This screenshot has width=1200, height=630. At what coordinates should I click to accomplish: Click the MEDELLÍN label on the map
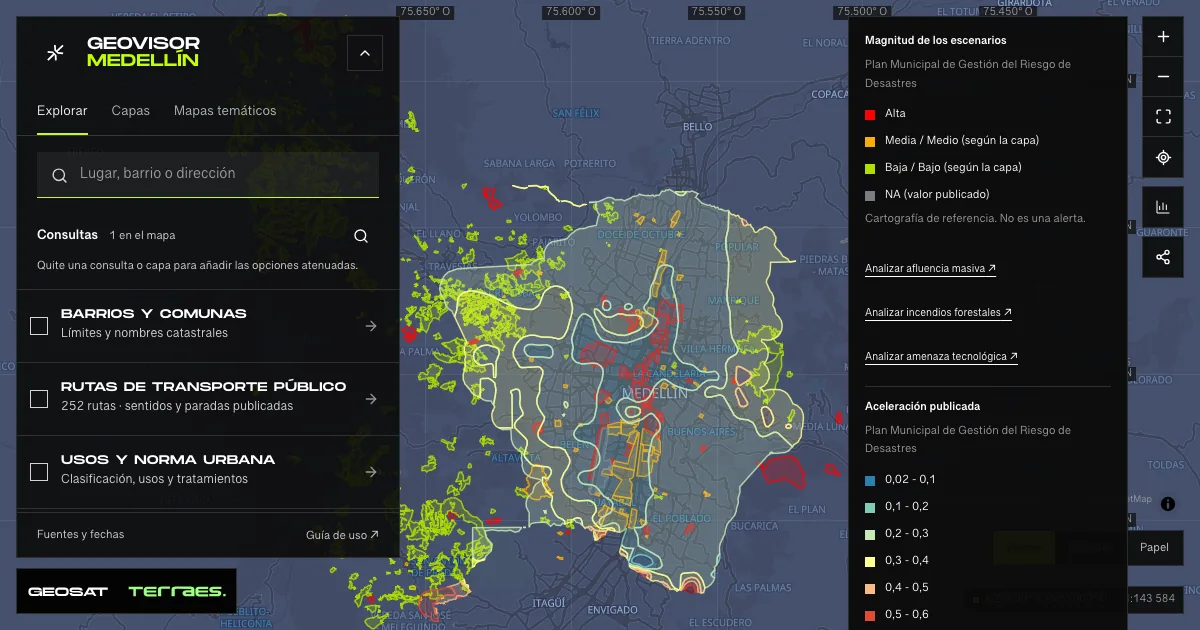coord(655,394)
